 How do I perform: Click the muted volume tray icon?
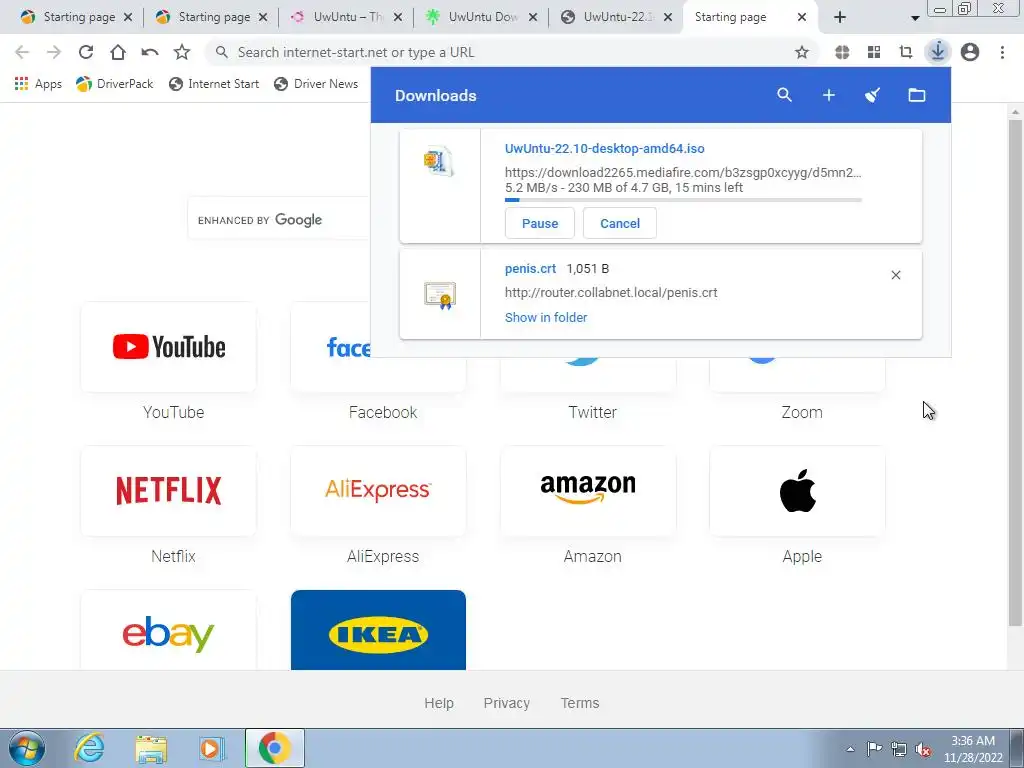(x=923, y=750)
